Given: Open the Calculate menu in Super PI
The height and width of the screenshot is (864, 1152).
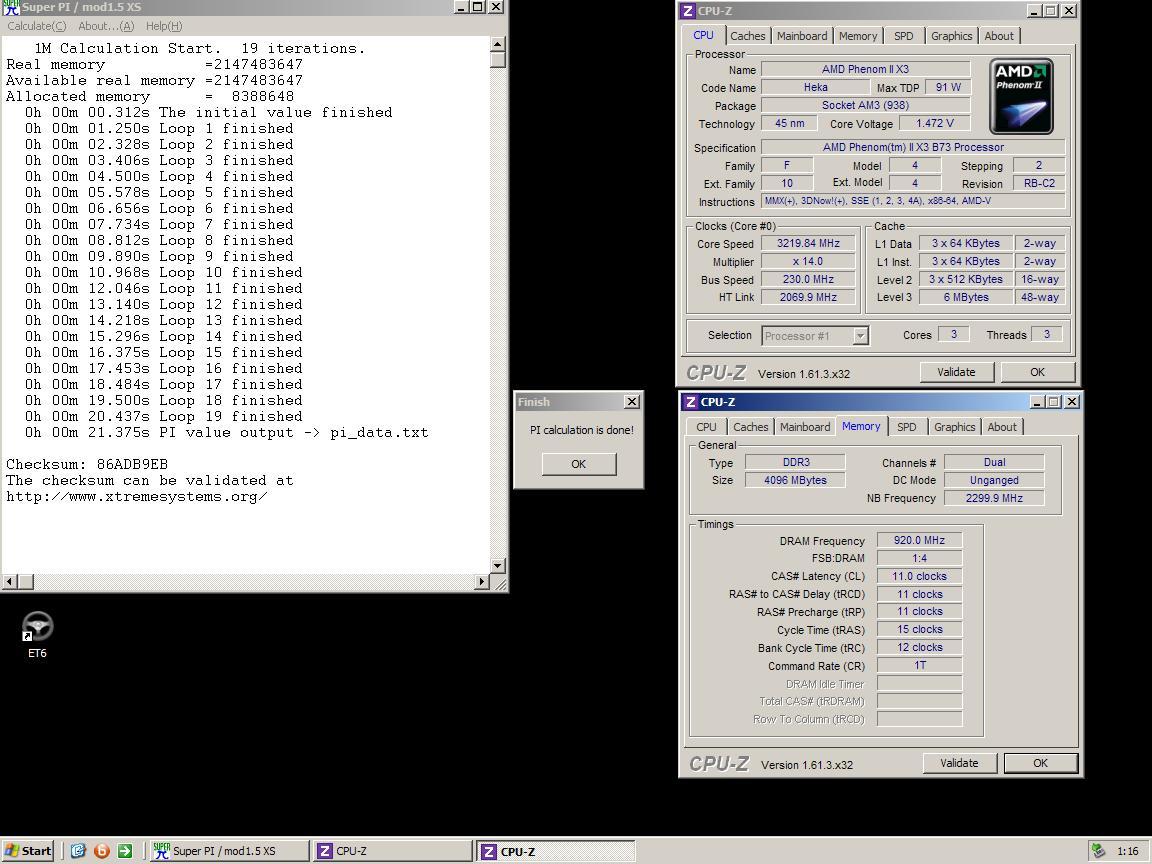Looking at the screenshot, I should click(36, 26).
